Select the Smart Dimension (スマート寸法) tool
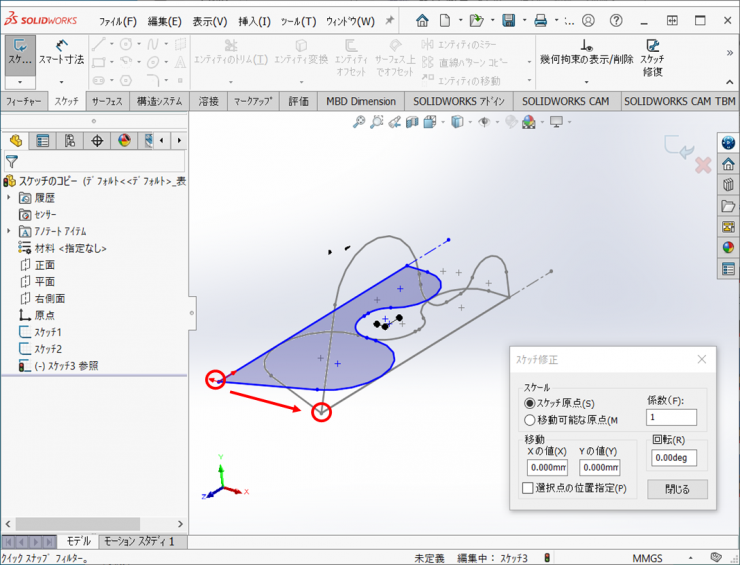740x565 pixels. 61,52
